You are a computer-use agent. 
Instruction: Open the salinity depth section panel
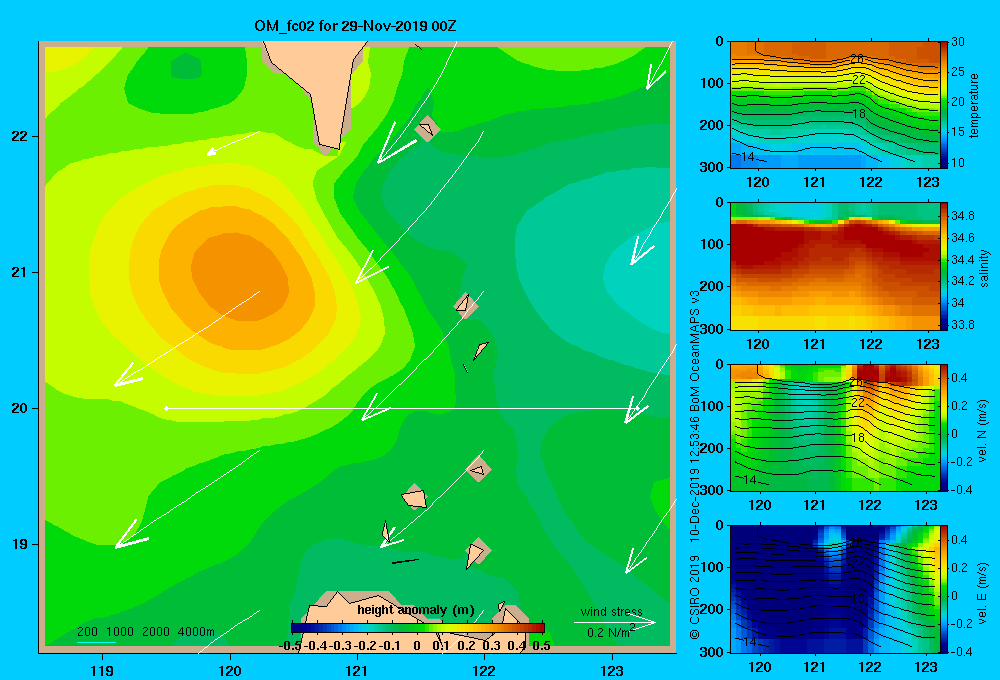(834, 266)
